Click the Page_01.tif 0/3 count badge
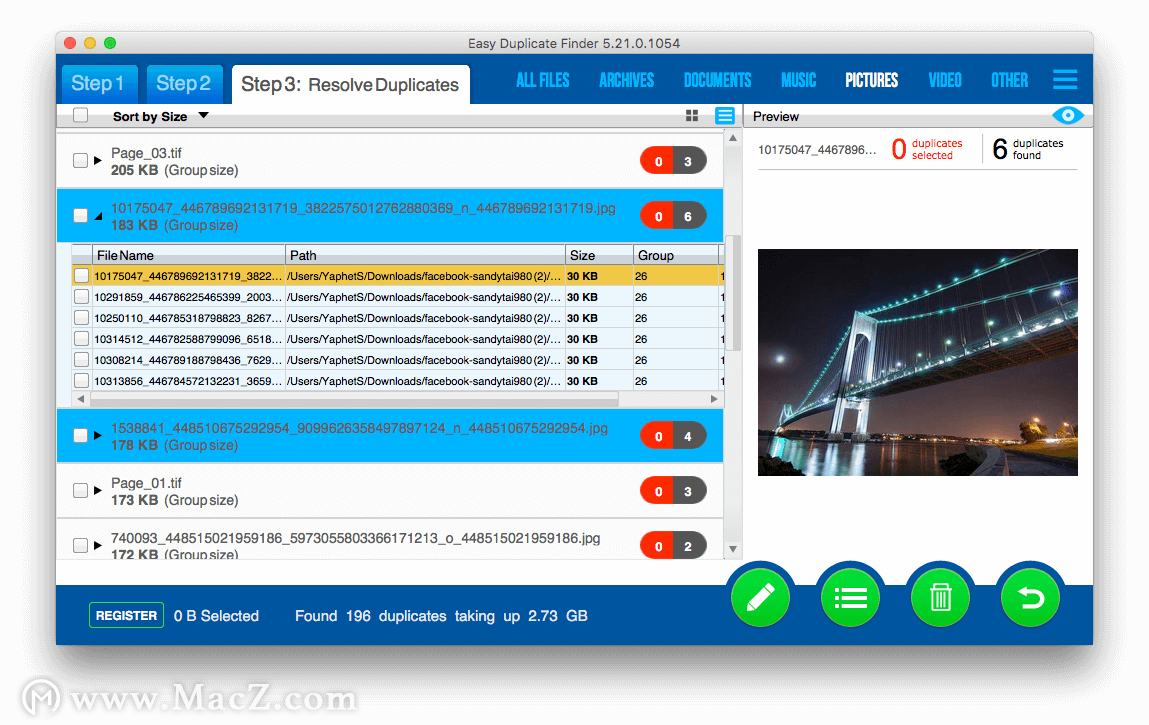This screenshot has height=725, width=1149. (673, 490)
